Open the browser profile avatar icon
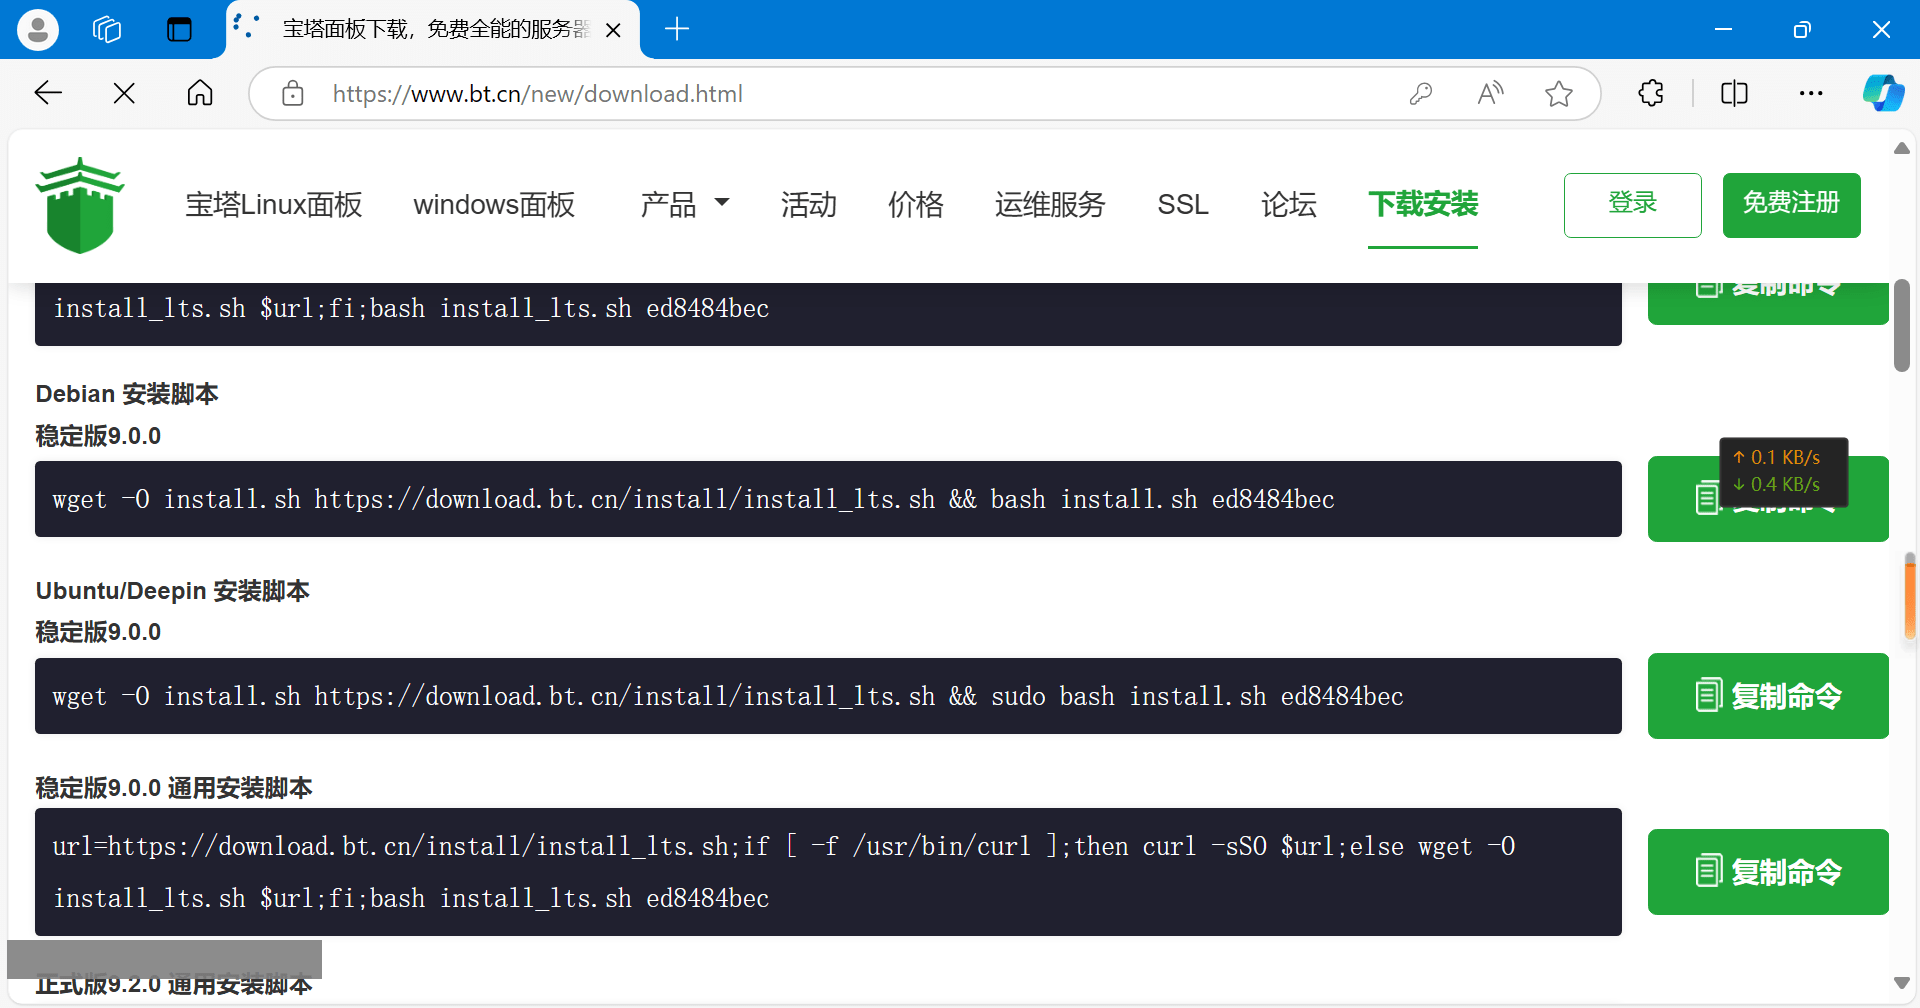This screenshot has height=1008, width=1920. tap(38, 29)
